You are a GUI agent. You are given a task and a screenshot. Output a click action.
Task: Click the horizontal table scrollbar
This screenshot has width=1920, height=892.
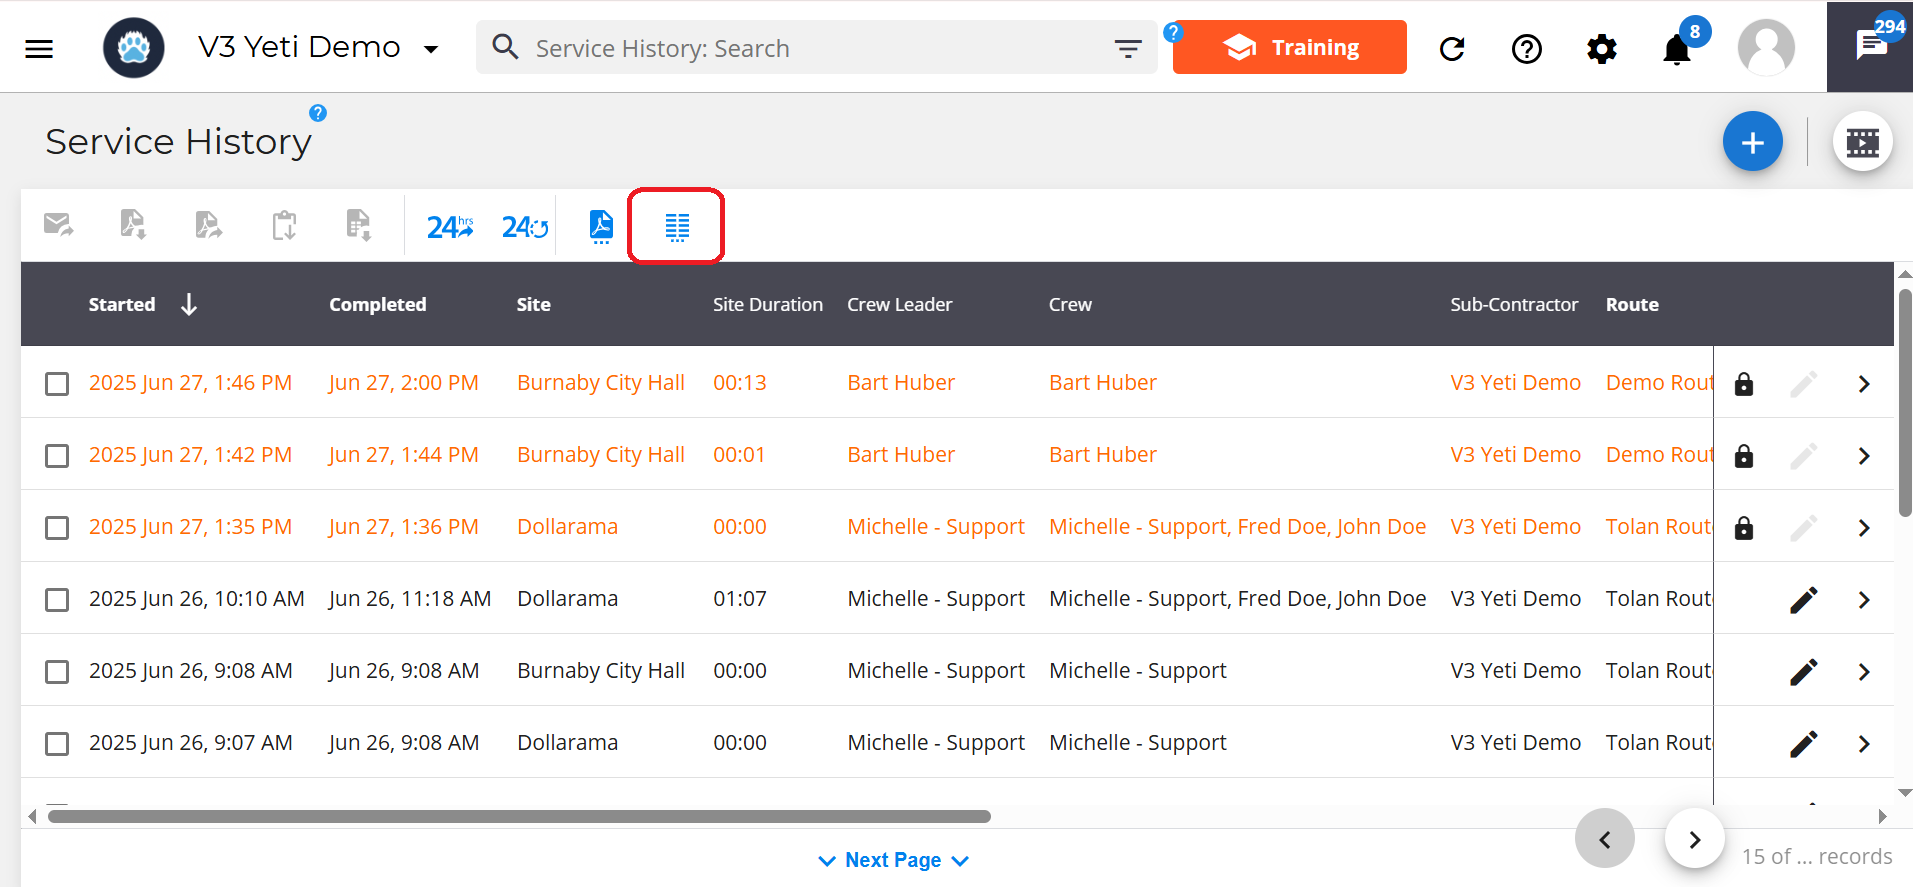520,817
